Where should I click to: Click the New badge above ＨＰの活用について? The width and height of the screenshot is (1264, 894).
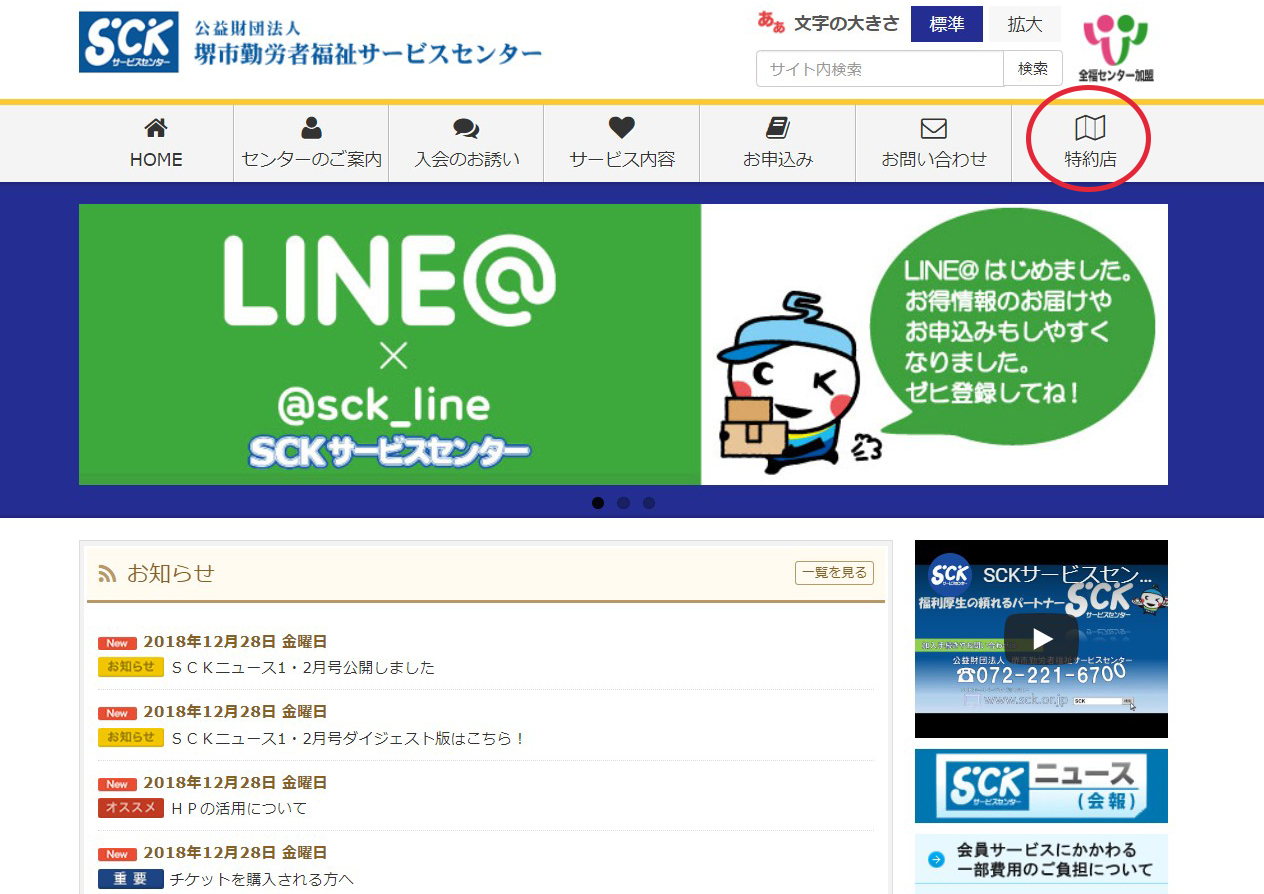[x=117, y=784]
